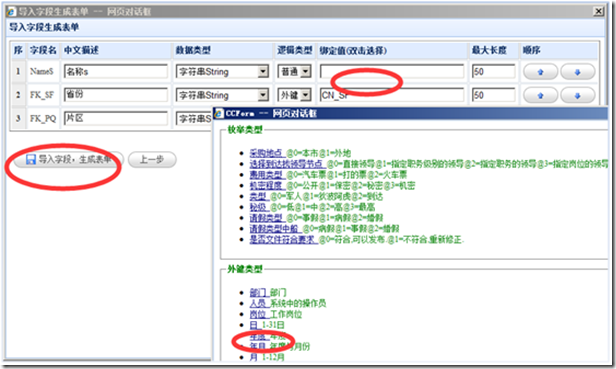Move the NameS row up
616x369 pixels.
pyautogui.click(x=541, y=72)
